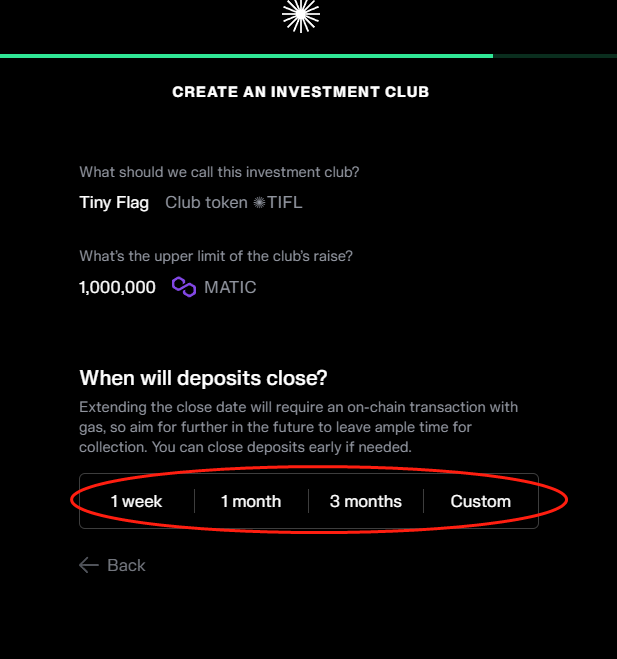Image resolution: width=617 pixels, height=659 pixels.
Task: Click the sun icon before TIFL
Action: [x=259, y=203]
